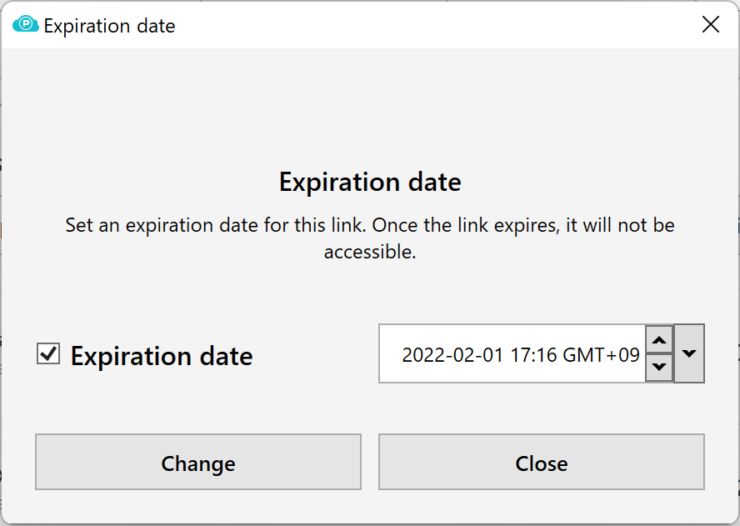Image resolution: width=740 pixels, height=526 pixels.
Task: Click the pCloud logo in title bar
Action: tap(25, 25)
